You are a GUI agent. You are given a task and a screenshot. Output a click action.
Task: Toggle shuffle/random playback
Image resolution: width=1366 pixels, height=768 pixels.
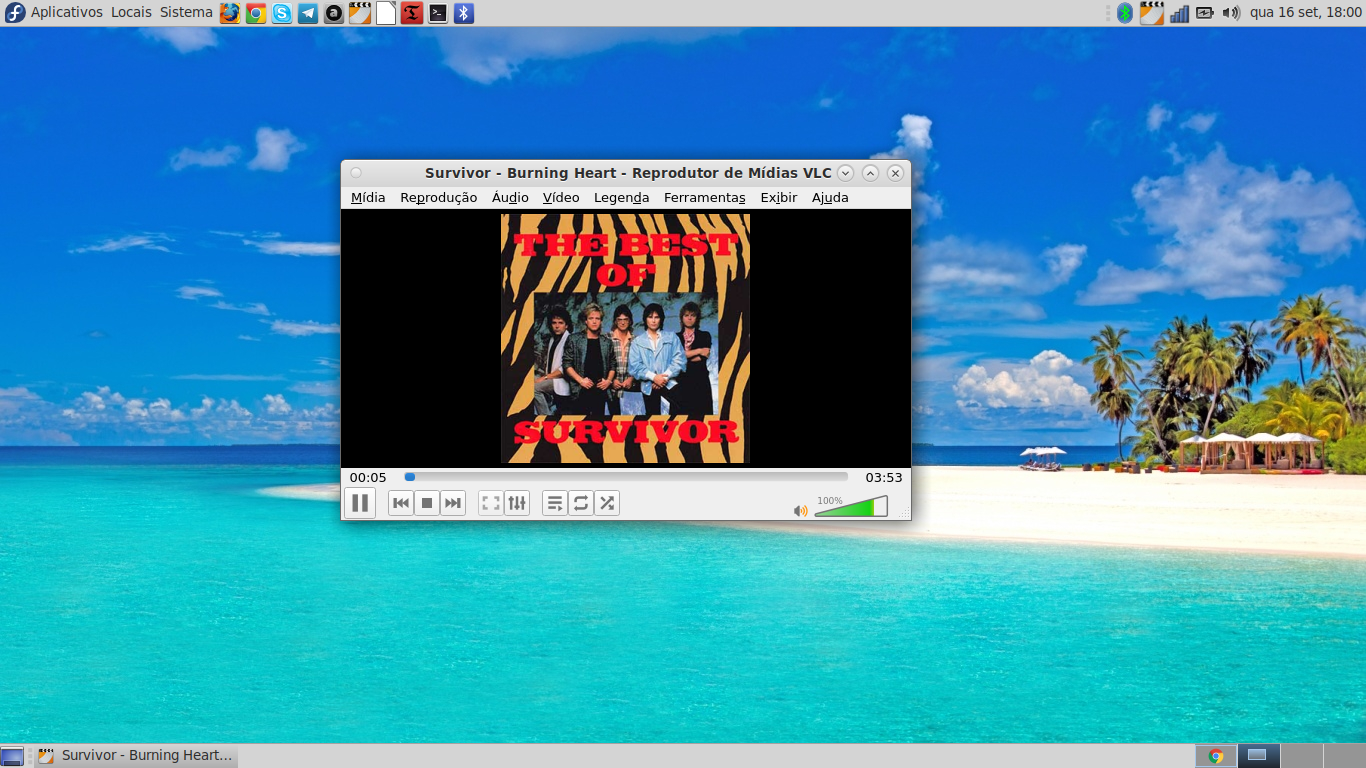[607, 503]
